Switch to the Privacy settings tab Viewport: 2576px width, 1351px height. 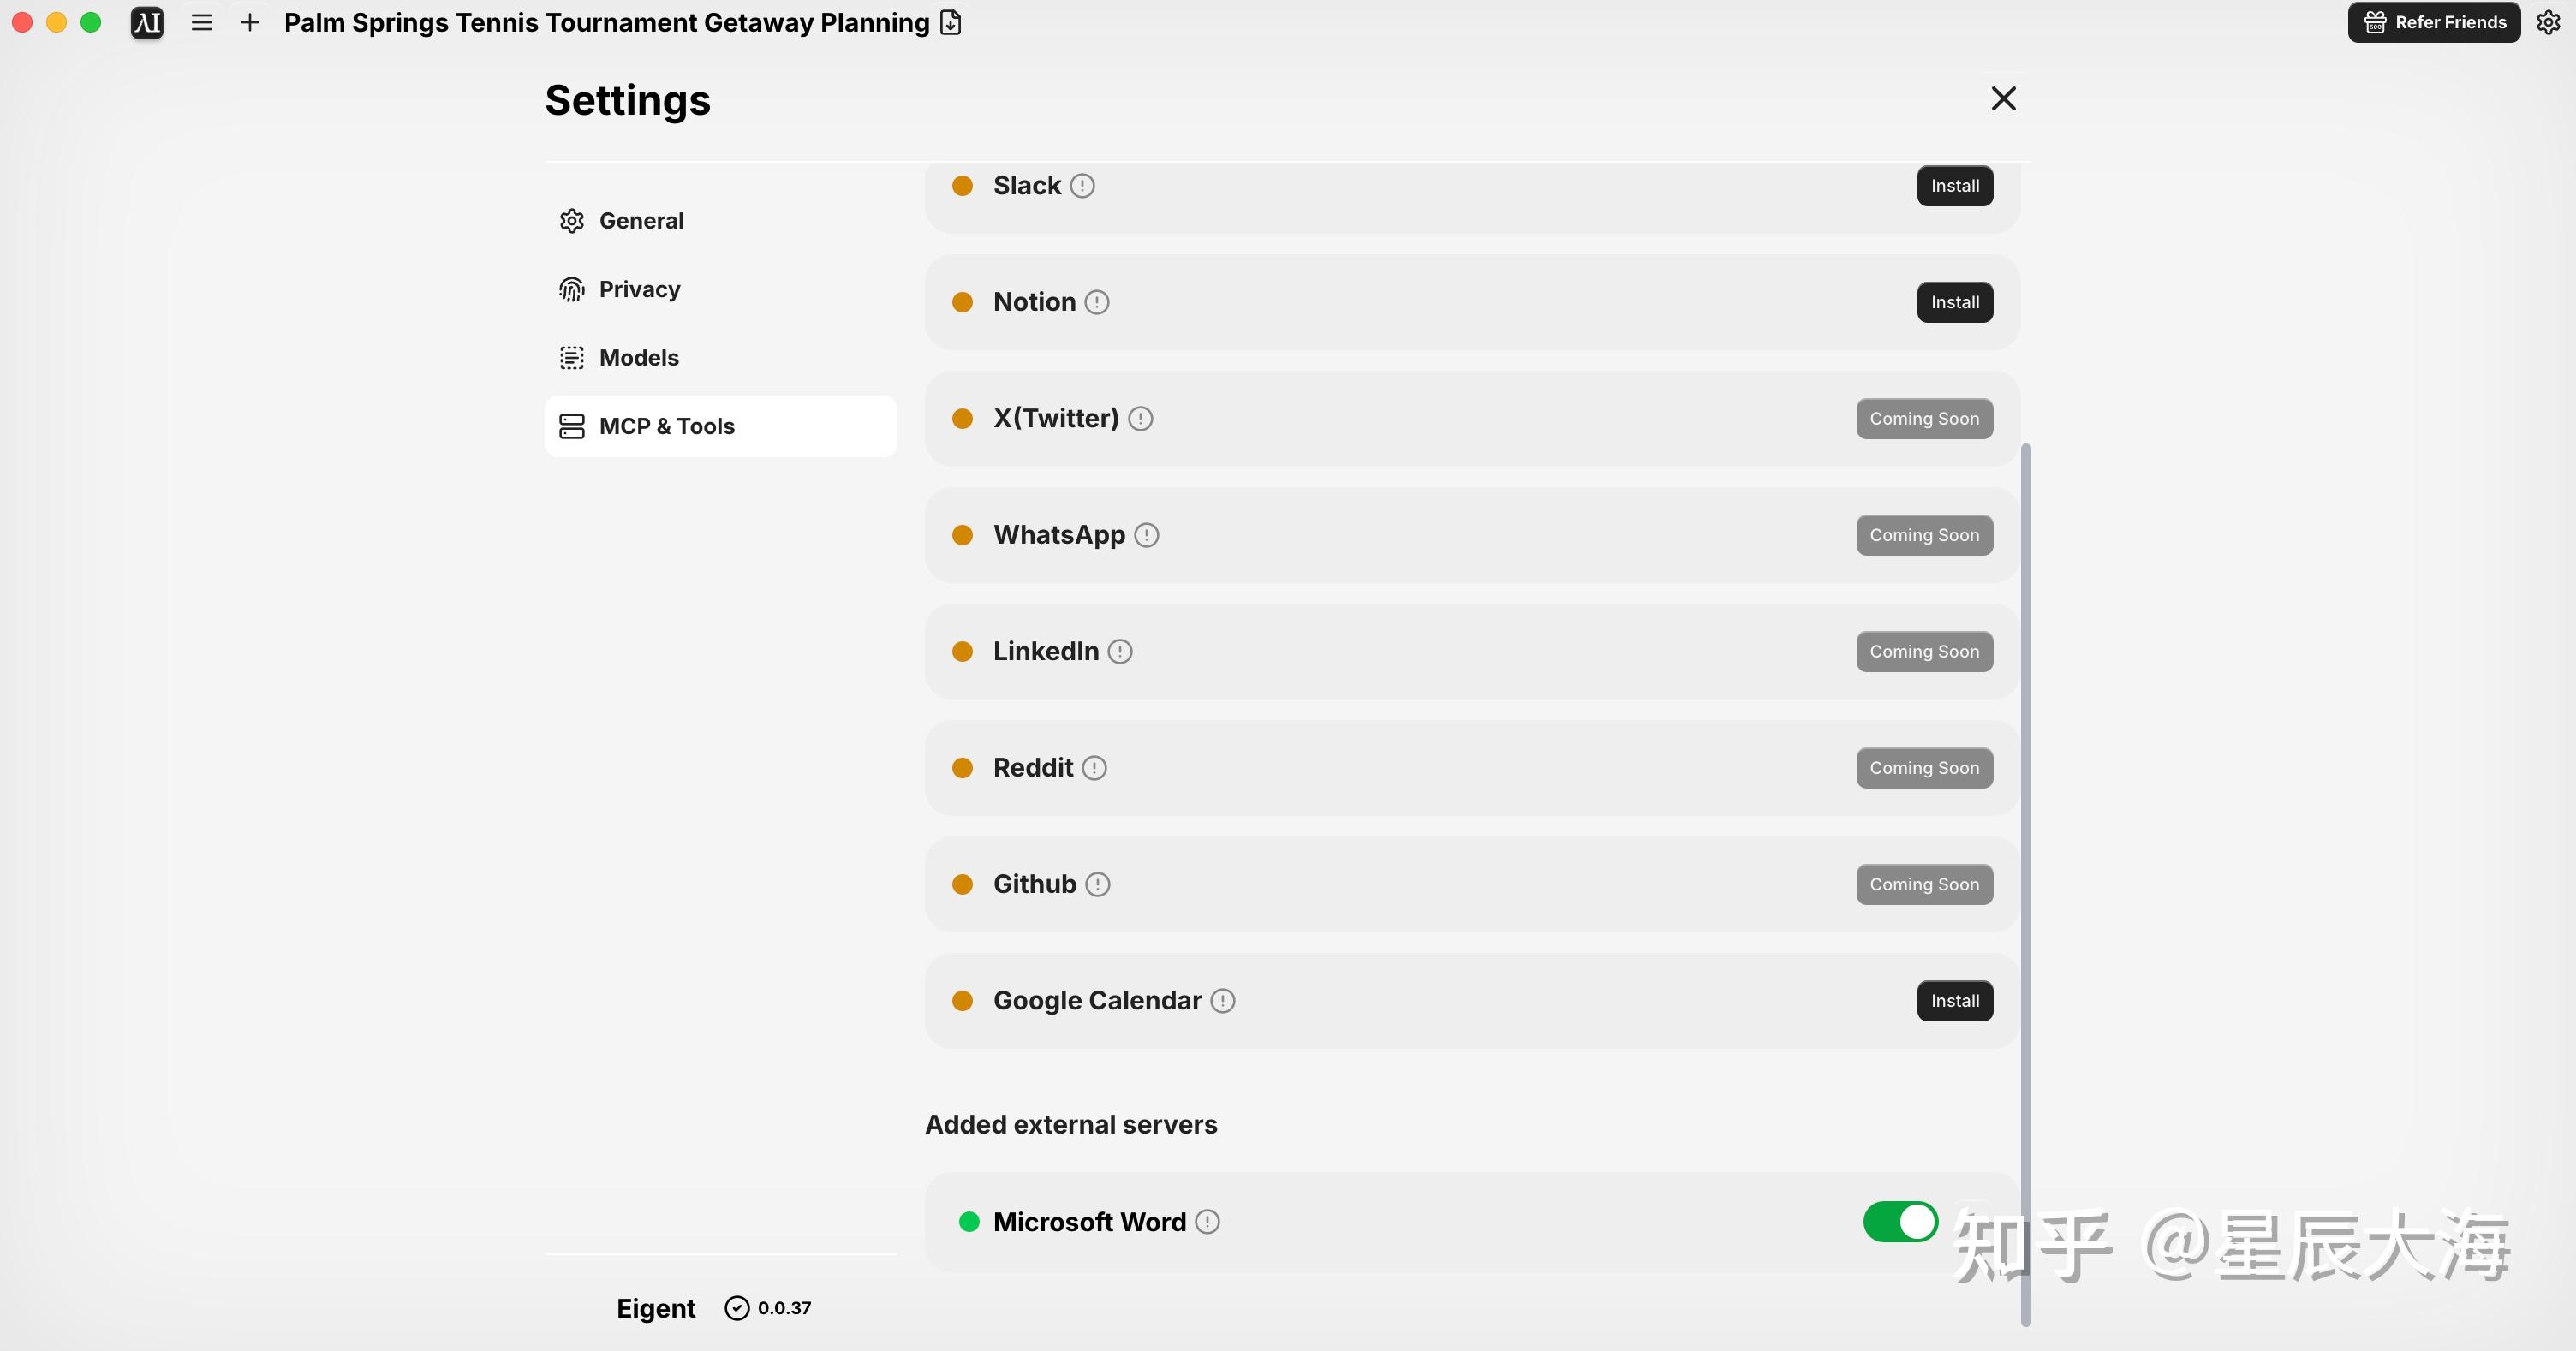click(x=639, y=289)
